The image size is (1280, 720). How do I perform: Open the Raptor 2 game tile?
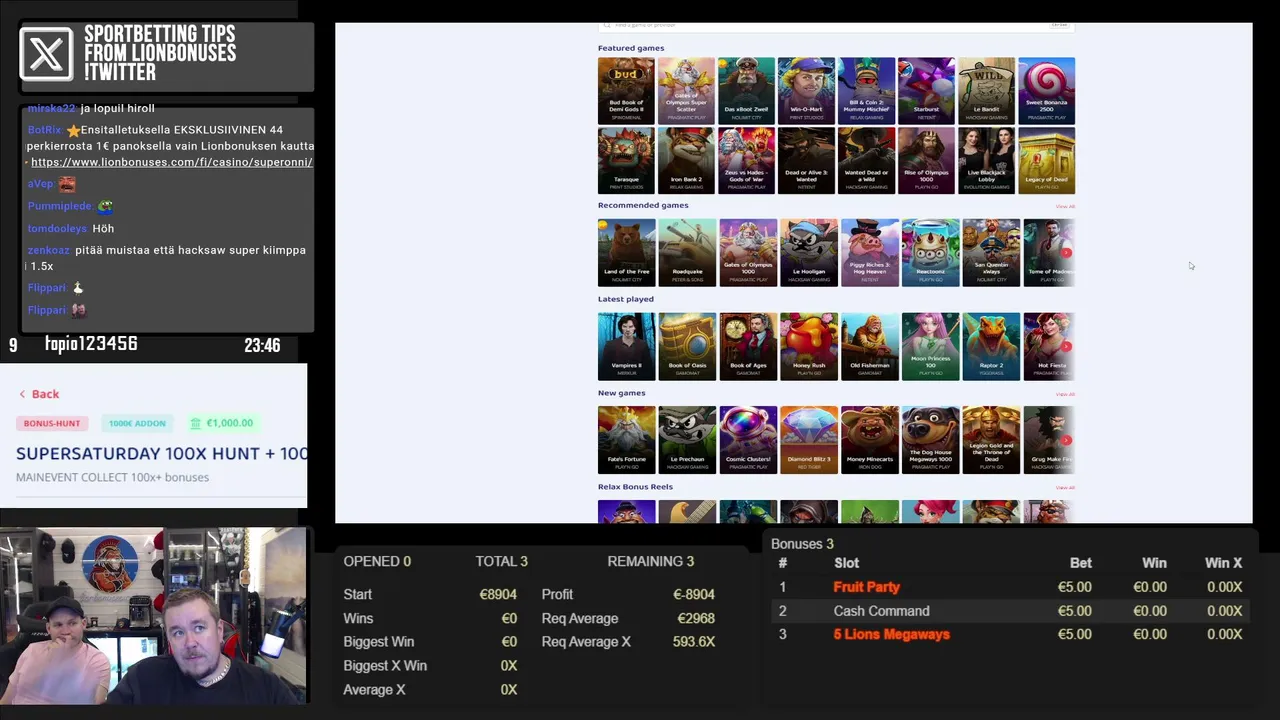tap(991, 346)
